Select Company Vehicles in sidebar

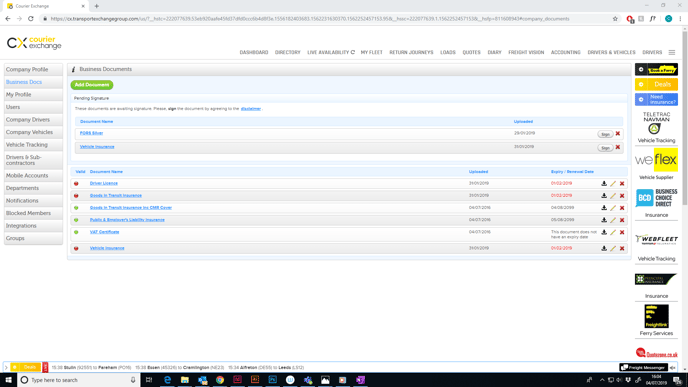coord(33,132)
